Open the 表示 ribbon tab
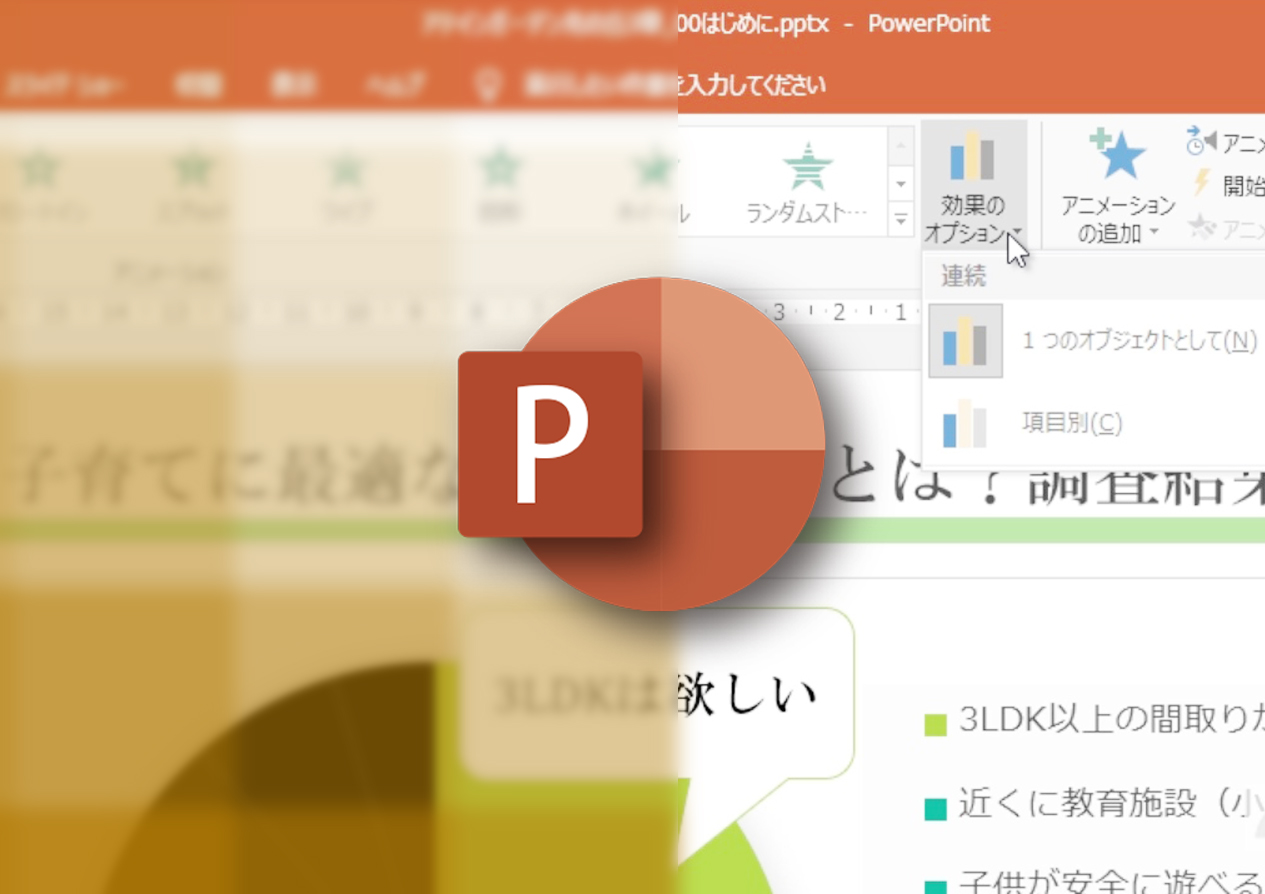 (293, 85)
